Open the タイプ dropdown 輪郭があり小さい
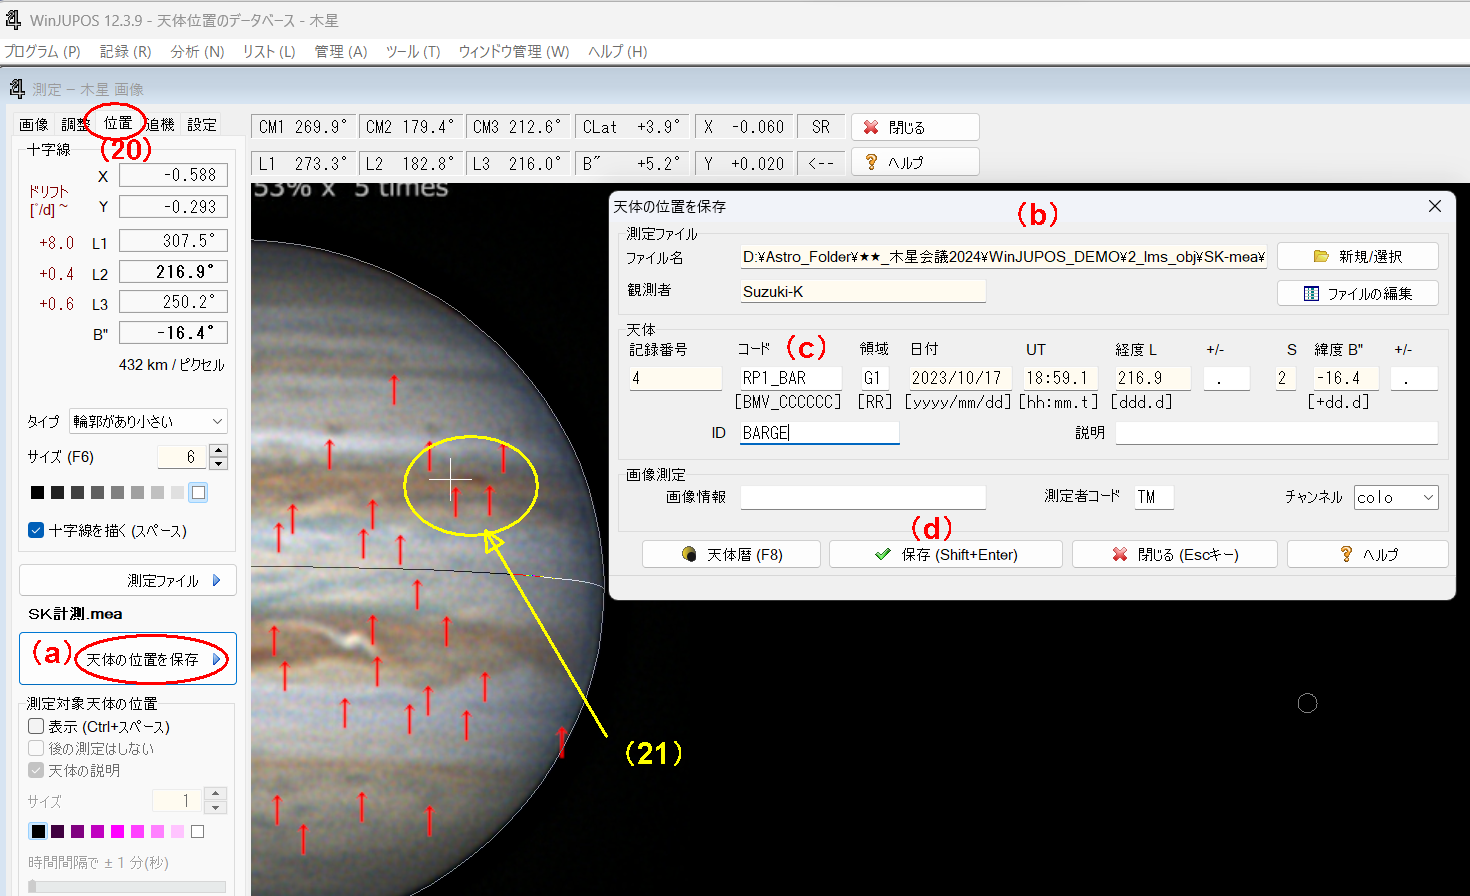Viewport: 1470px width, 896px height. point(148,421)
